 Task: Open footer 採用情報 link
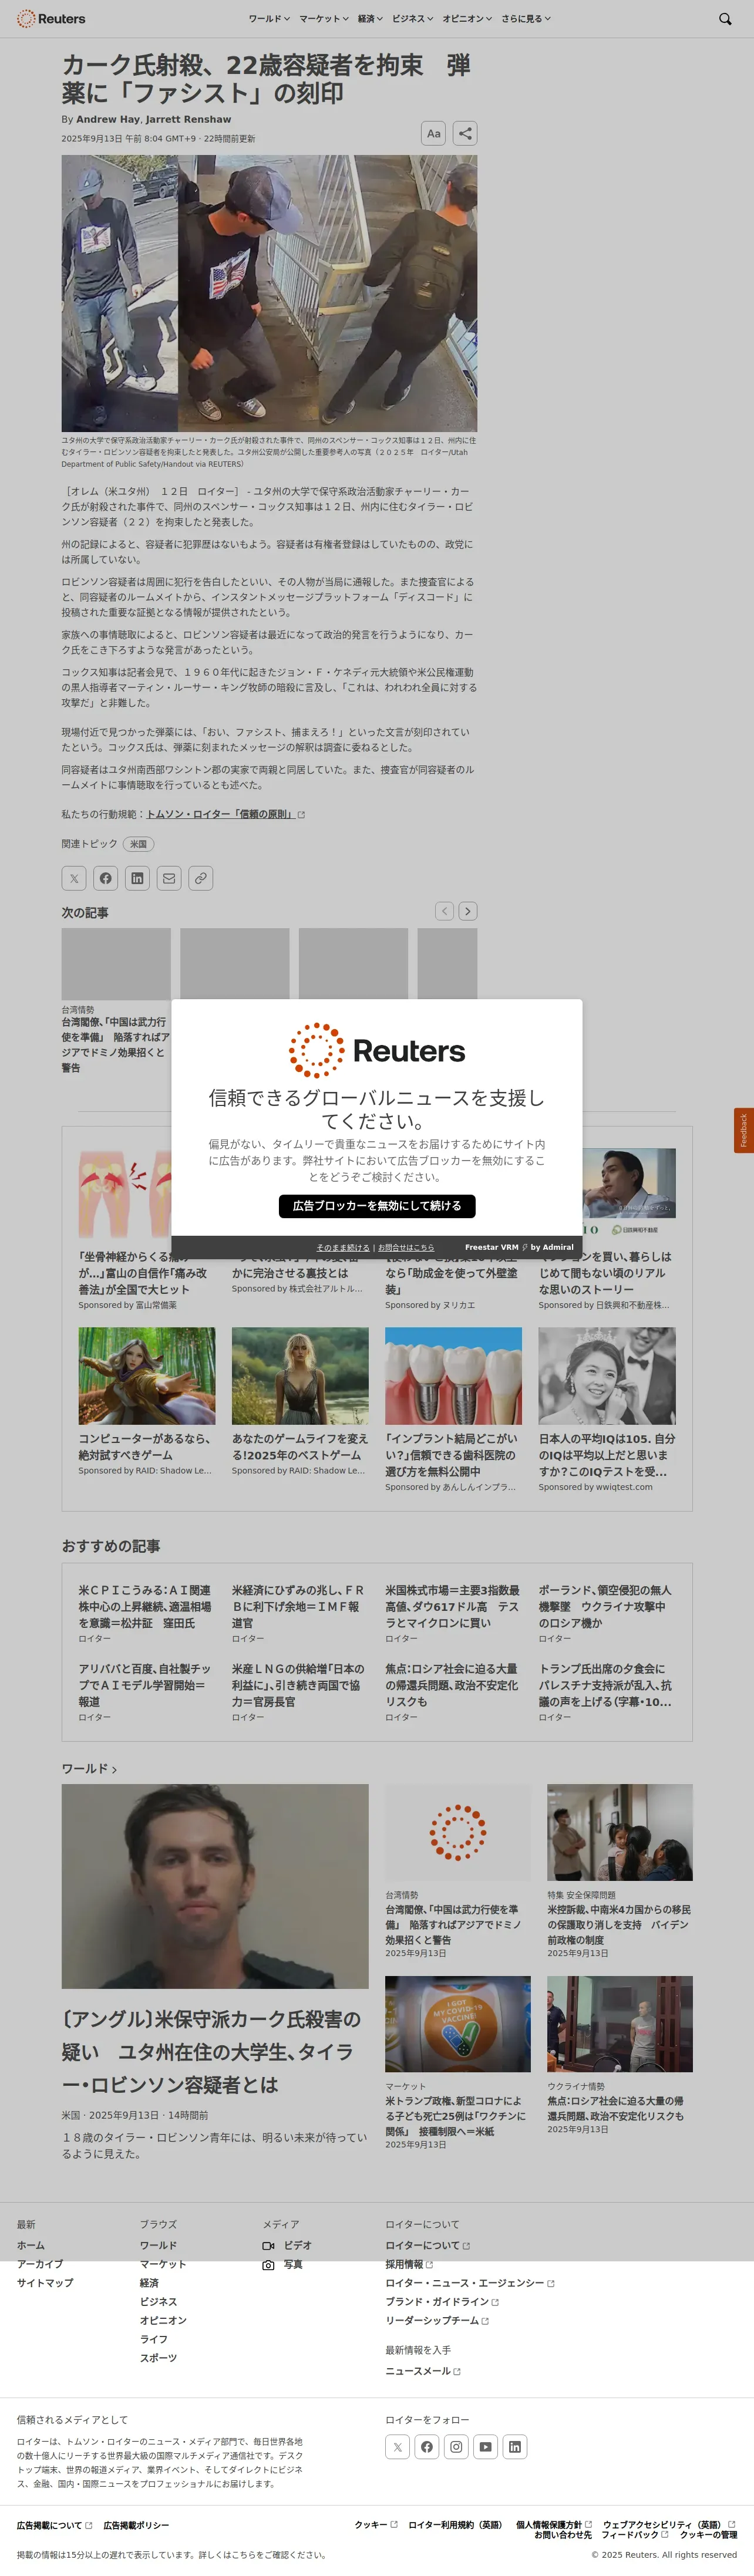click(409, 2264)
